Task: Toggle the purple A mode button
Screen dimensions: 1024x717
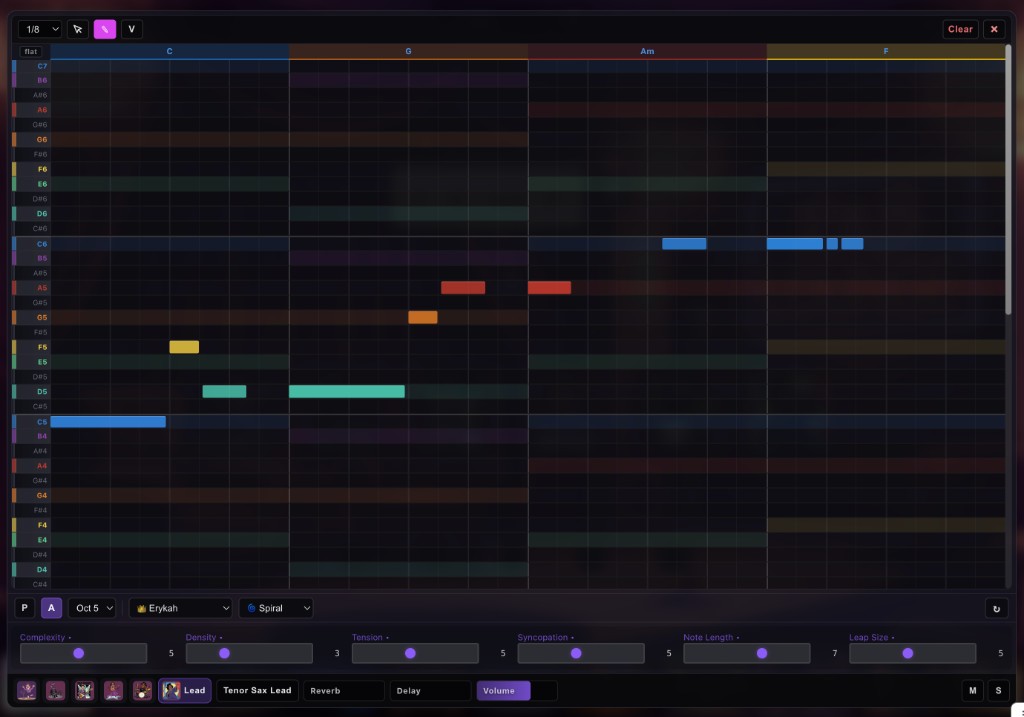Action: pyautogui.click(x=52, y=608)
